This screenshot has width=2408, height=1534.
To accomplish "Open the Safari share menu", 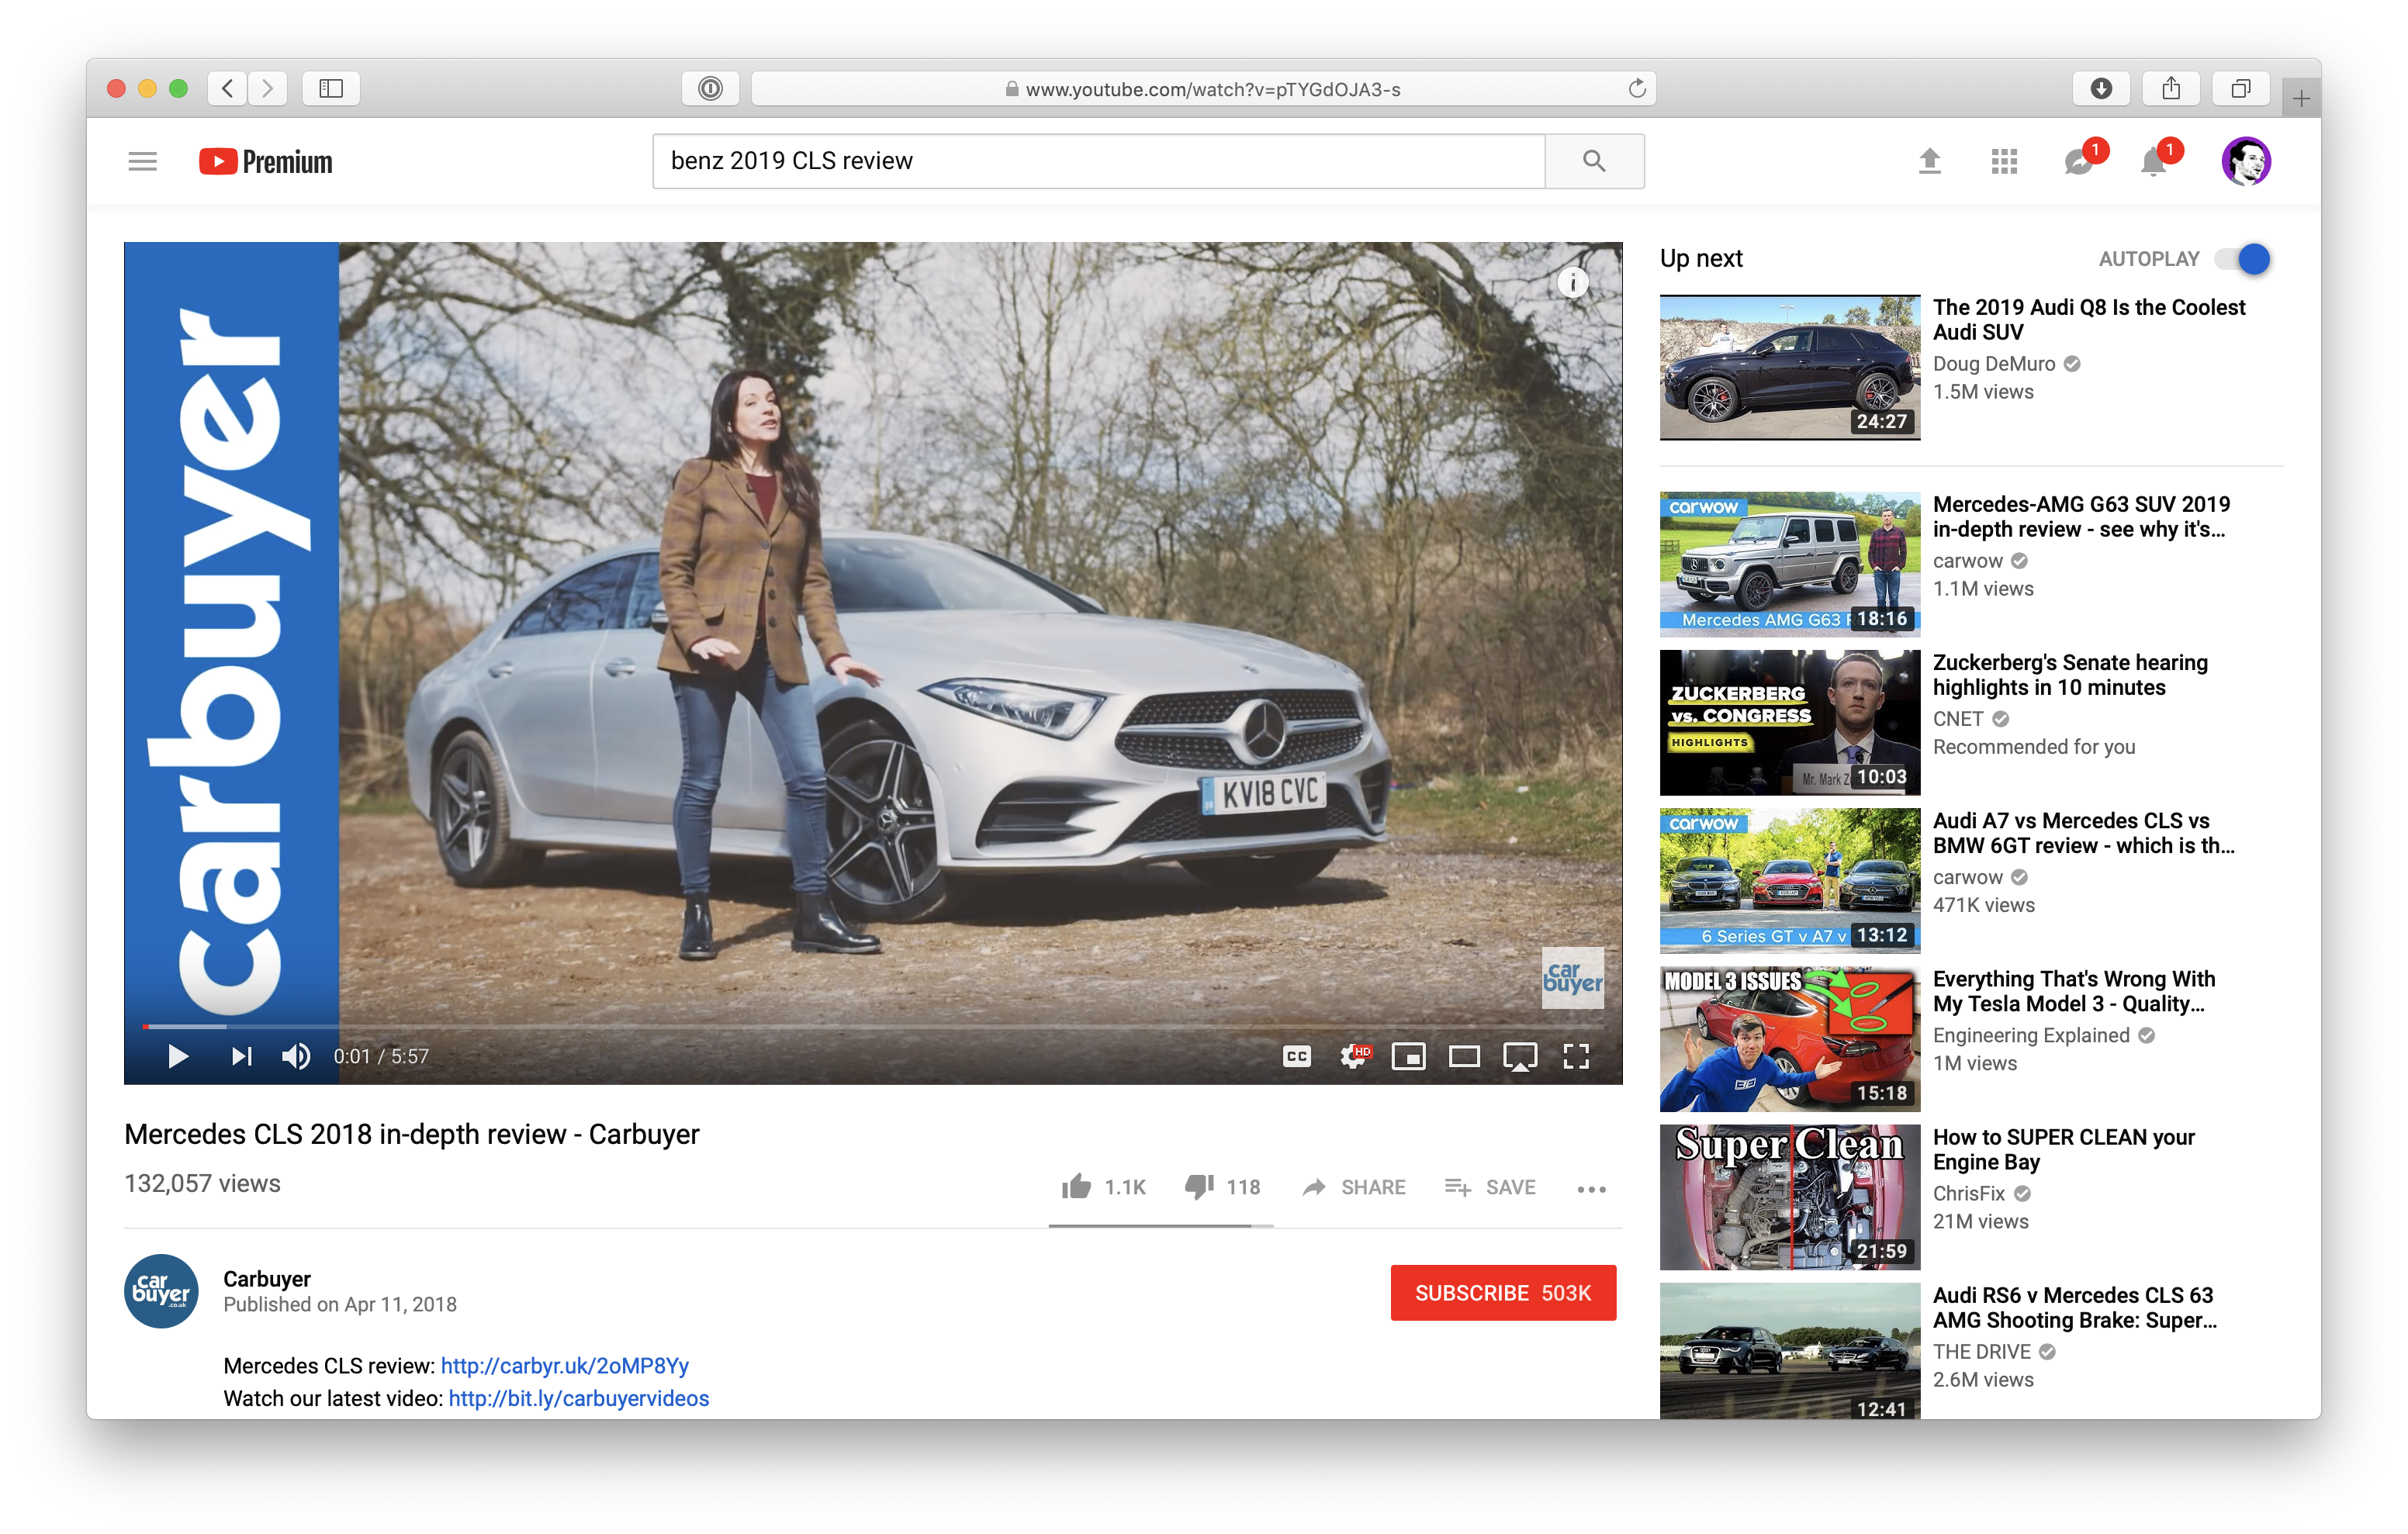I will (x=2171, y=89).
